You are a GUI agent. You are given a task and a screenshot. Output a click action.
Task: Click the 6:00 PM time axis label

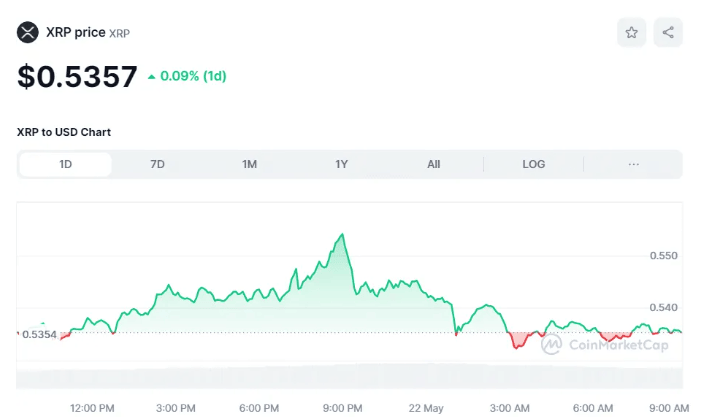coord(259,408)
